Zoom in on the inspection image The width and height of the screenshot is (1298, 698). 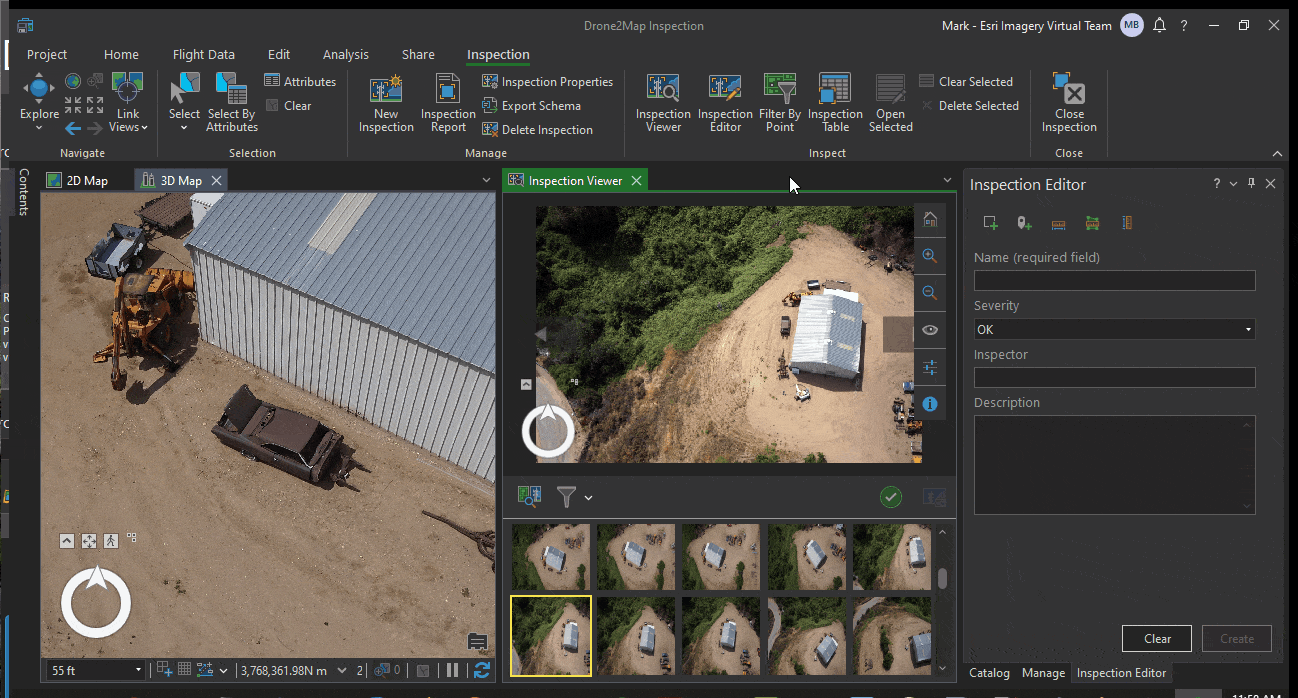pos(930,256)
